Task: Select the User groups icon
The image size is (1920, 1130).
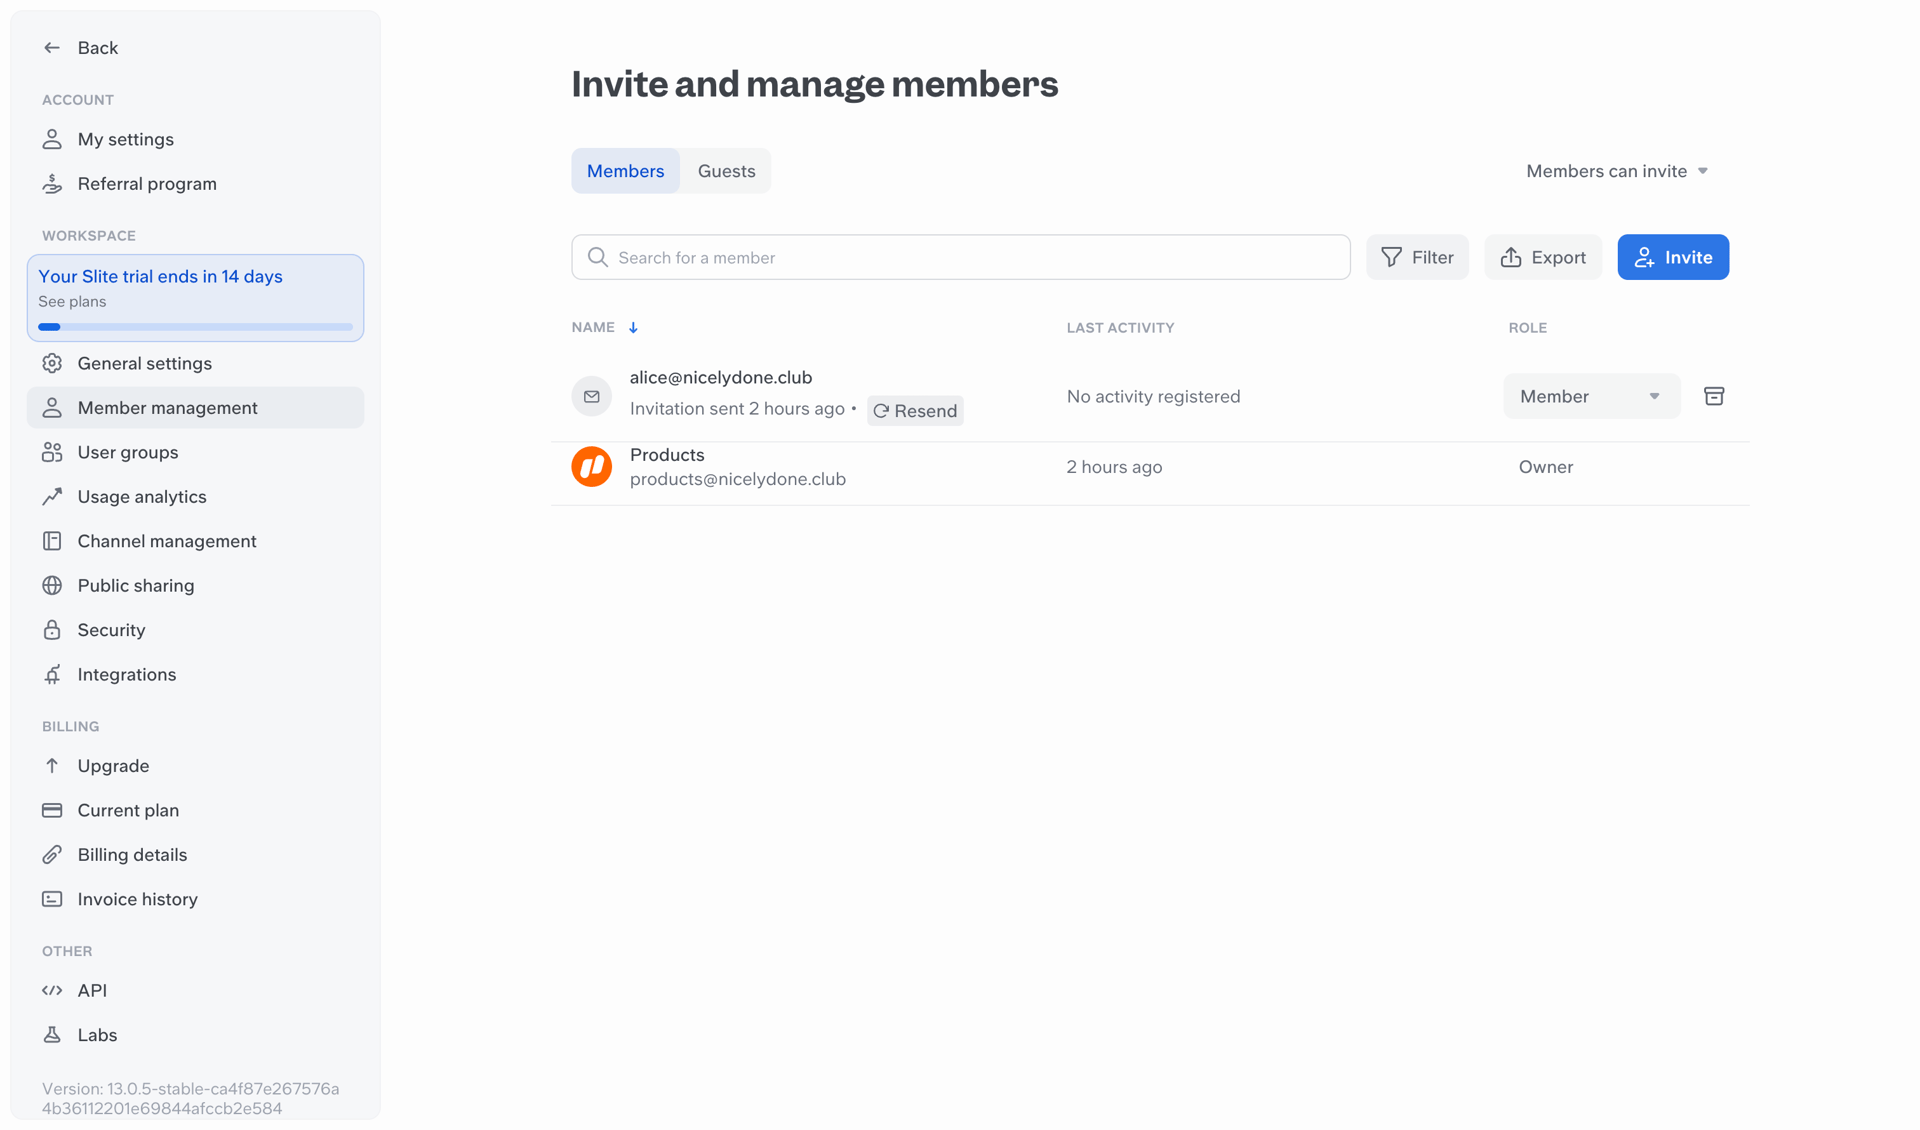Action: point(52,452)
